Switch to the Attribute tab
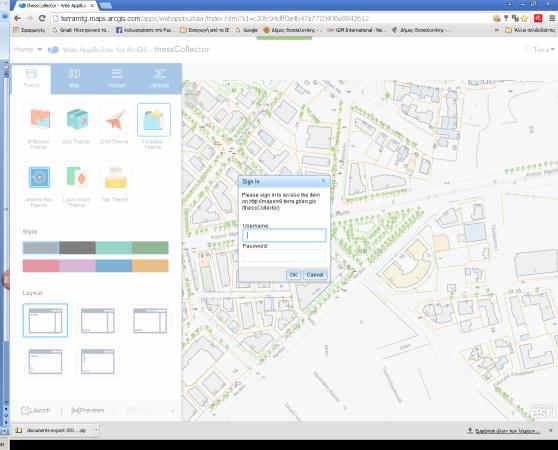Screen dimensions: 558x450 pyautogui.click(x=159, y=79)
